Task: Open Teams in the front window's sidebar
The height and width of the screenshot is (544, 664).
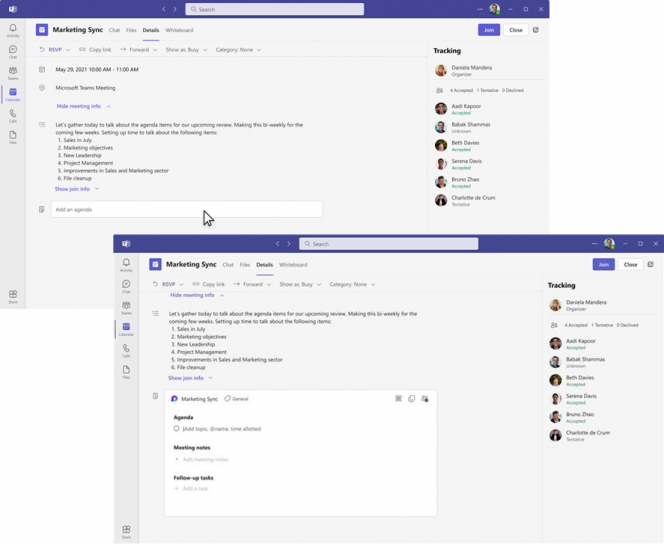Action: (126, 308)
